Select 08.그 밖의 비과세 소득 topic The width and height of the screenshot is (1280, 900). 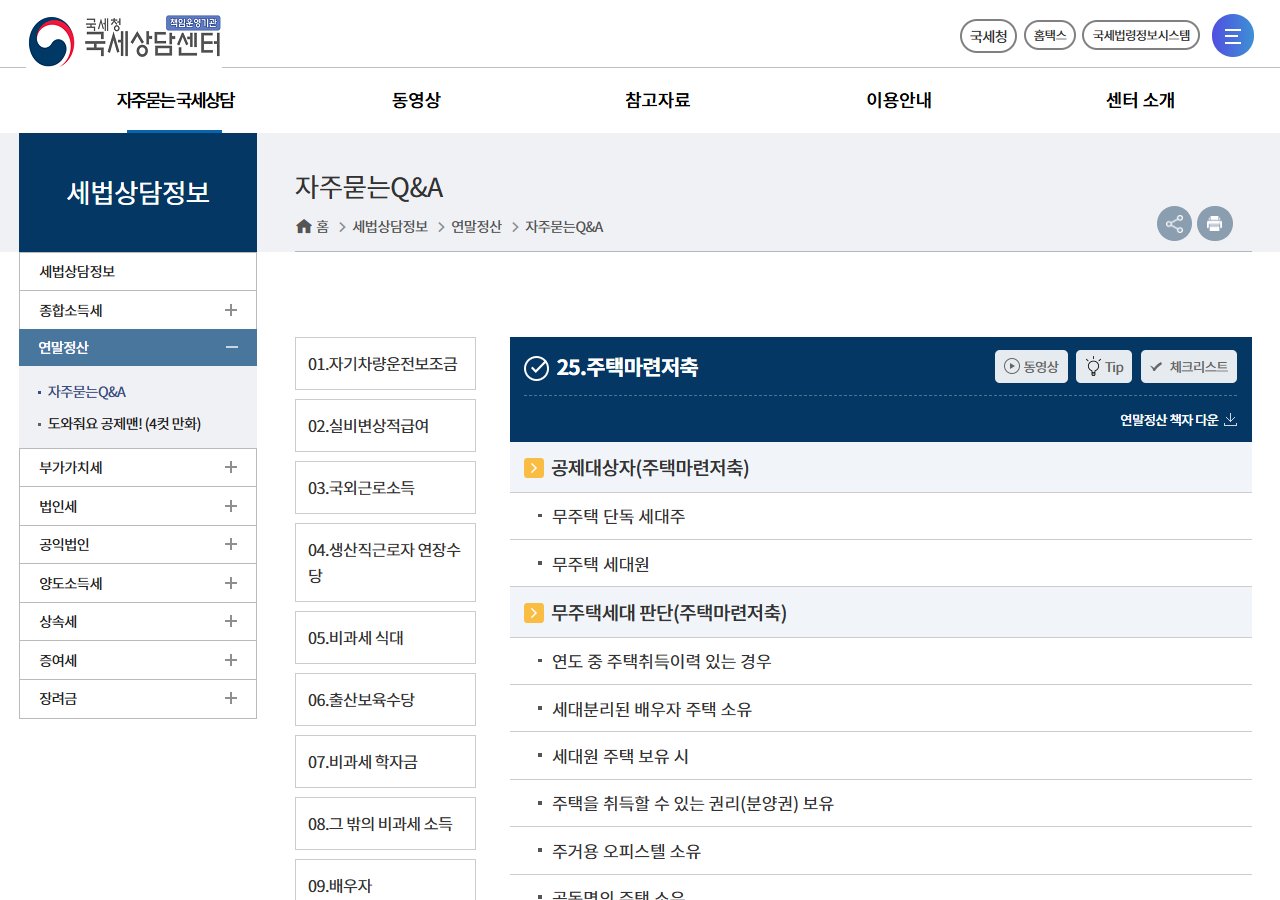[385, 824]
